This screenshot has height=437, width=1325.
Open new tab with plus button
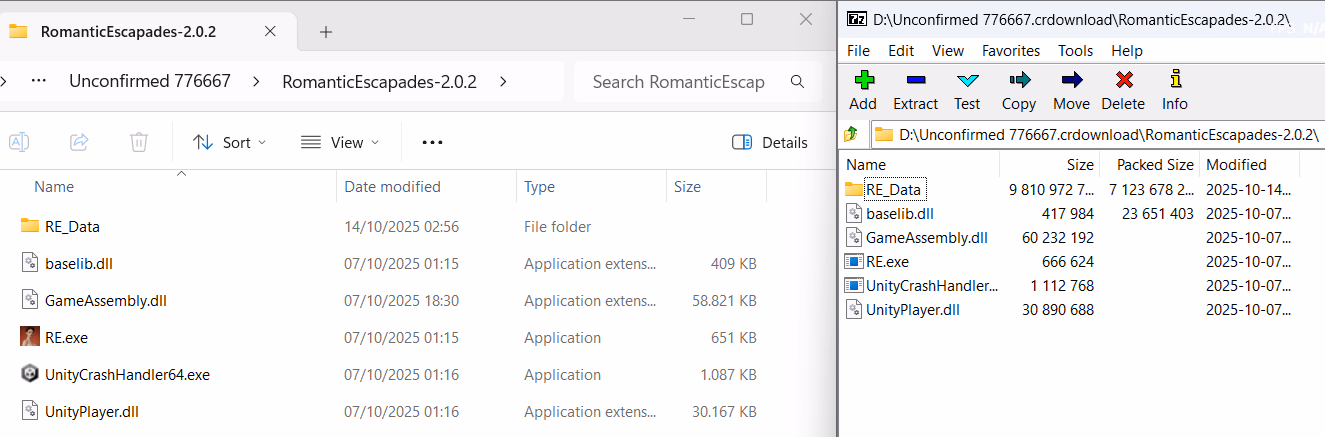click(x=325, y=31)
